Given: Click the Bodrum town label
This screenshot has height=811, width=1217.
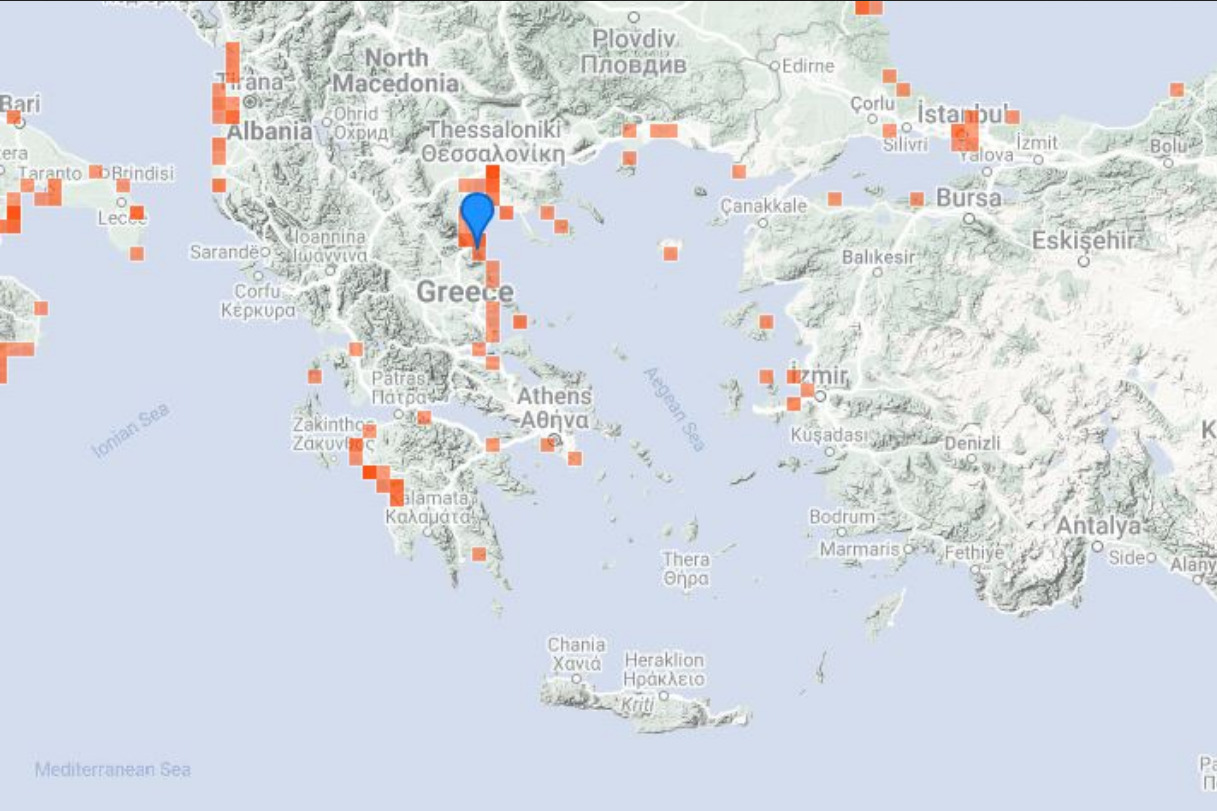Looking at the screenshot, I should pyautogui.click(x=841, y=517).
